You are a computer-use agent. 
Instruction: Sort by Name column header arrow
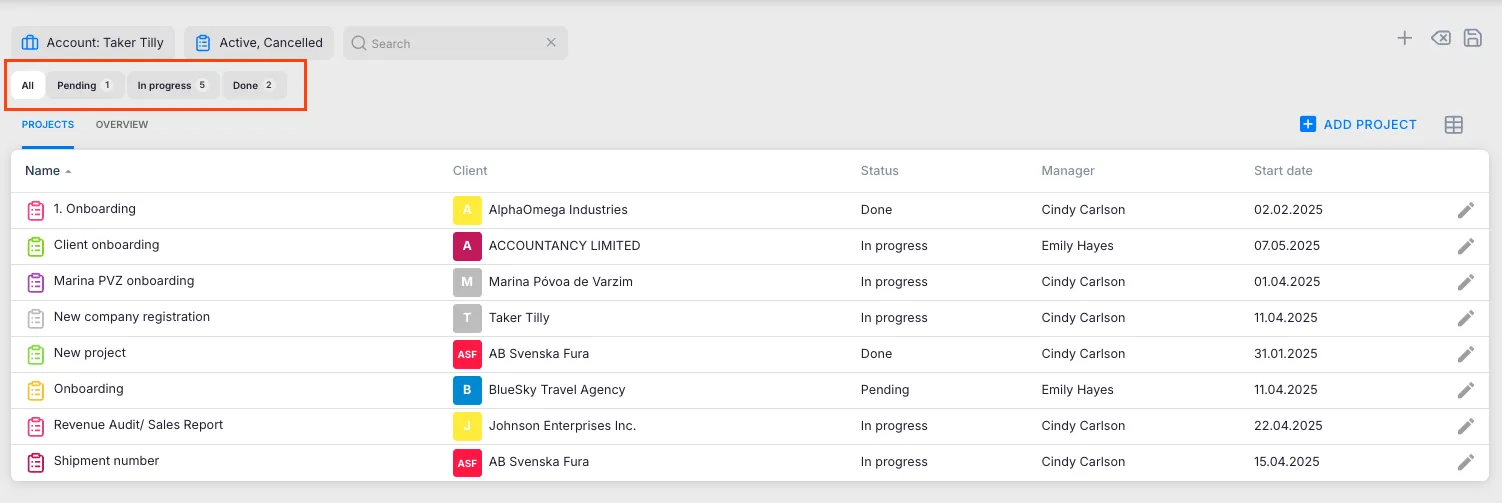click(x=68, y=172)
